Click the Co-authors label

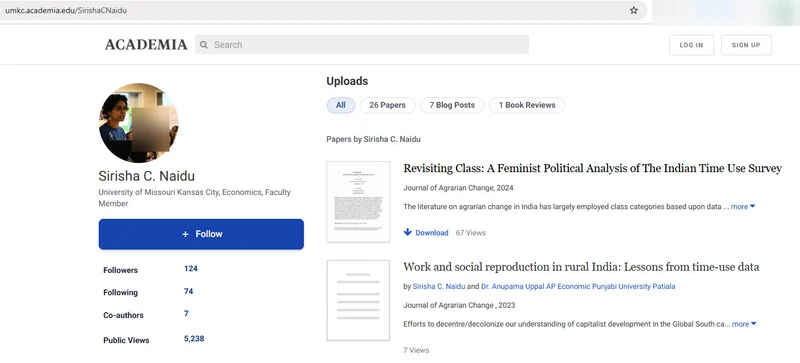click(123, 315)
